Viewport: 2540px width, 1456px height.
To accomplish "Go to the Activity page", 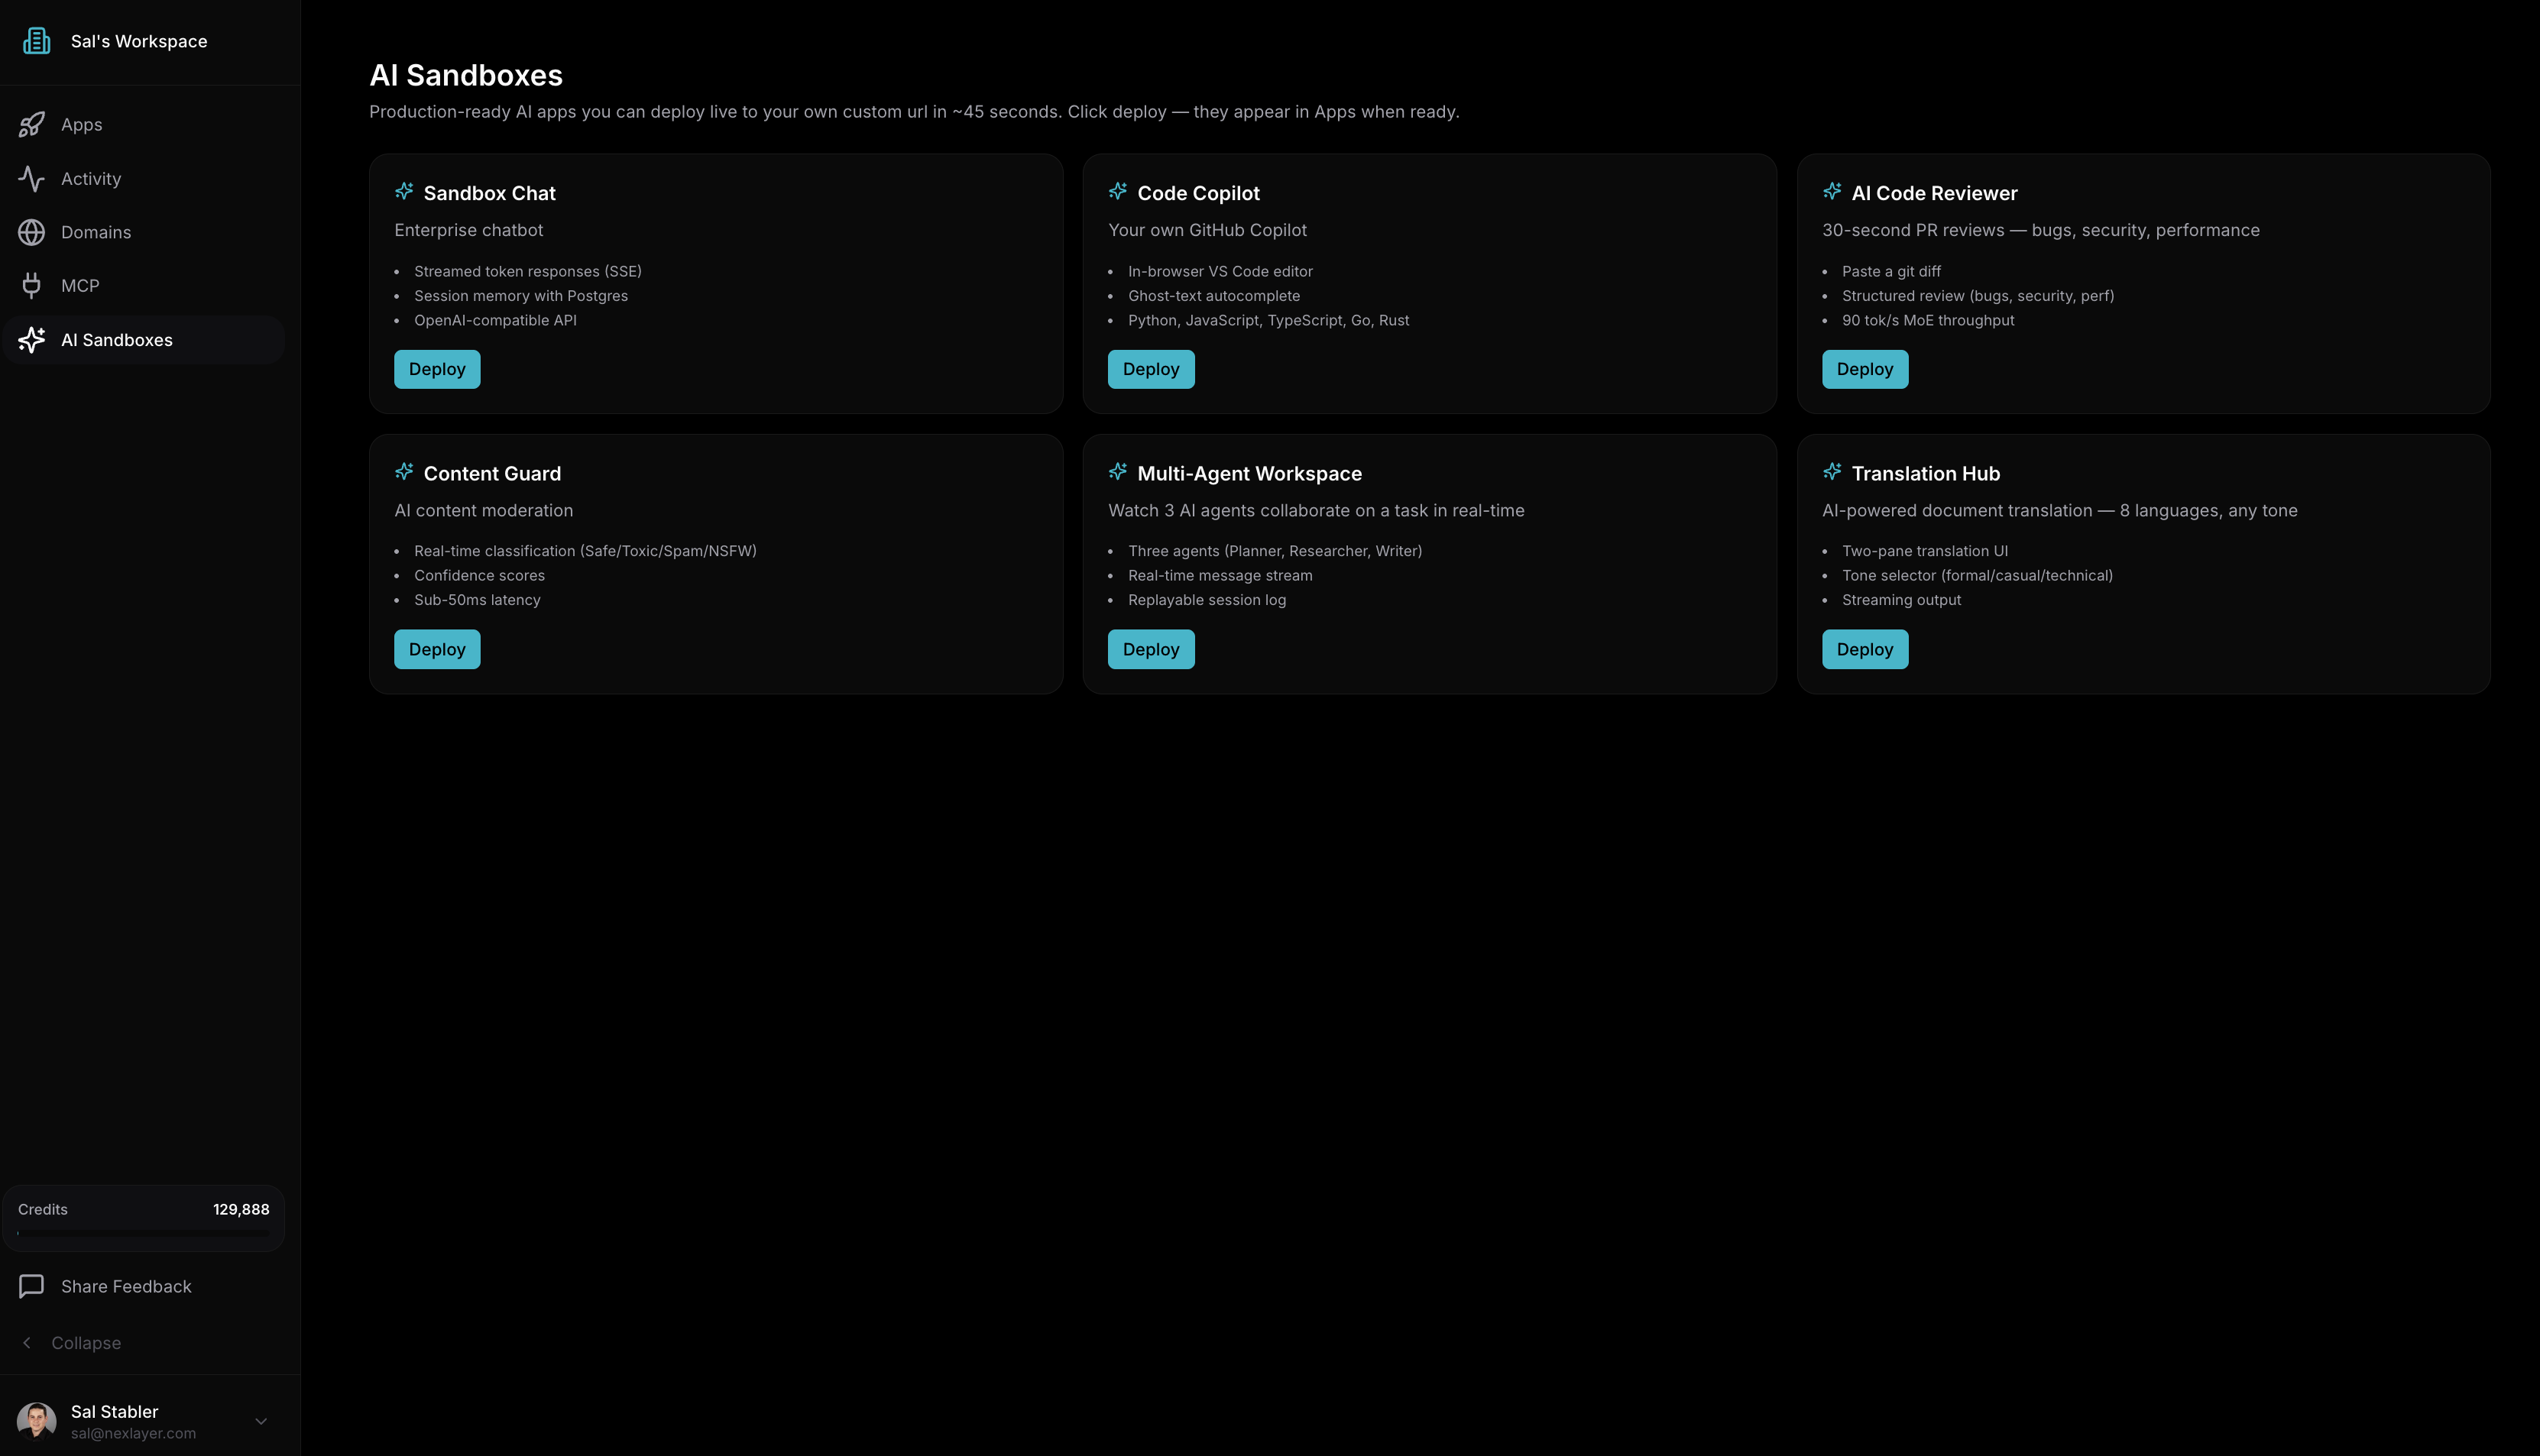I will [144, 178].
